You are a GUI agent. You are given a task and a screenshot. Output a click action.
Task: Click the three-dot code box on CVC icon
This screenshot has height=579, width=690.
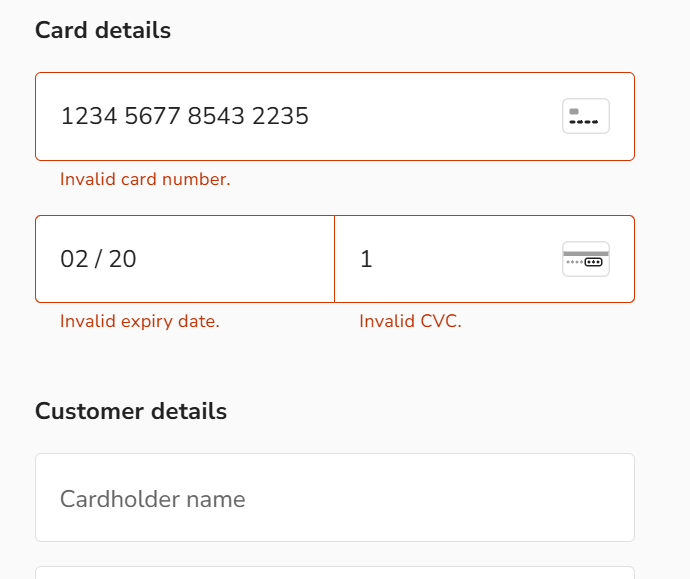pos(593,262)
